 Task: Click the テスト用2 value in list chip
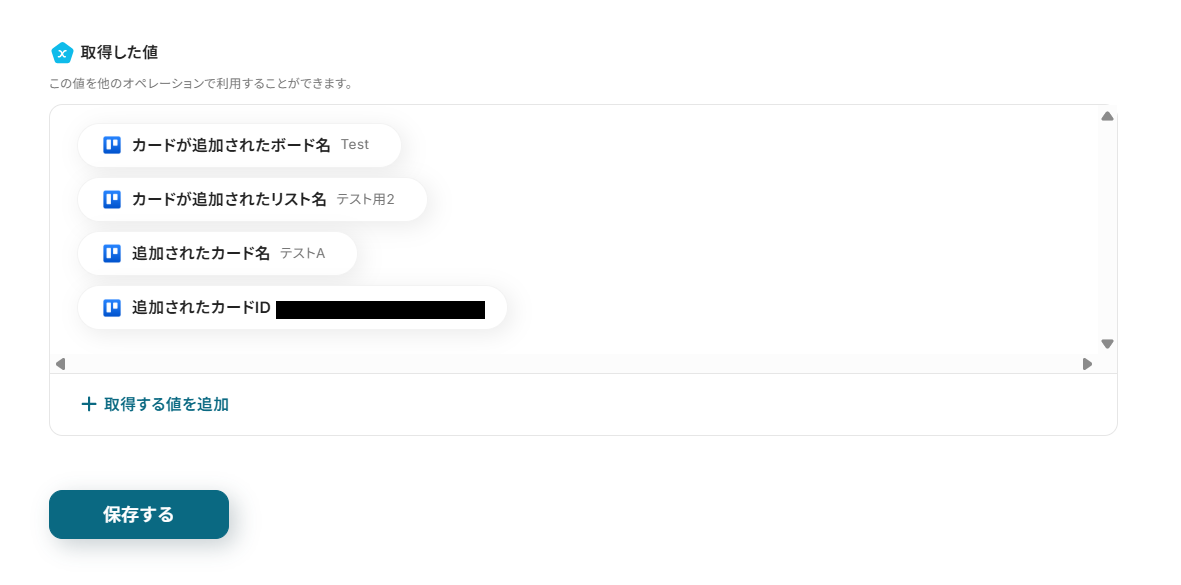(365, 199)
